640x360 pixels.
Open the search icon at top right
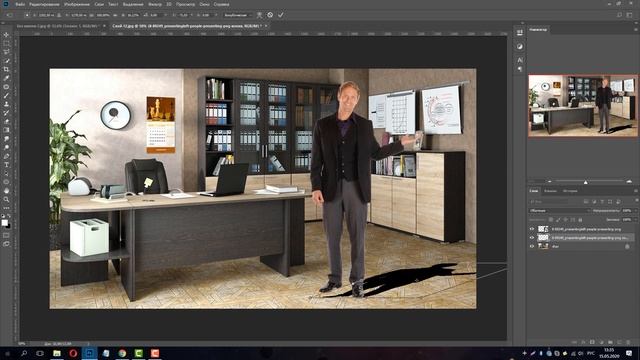[x=620, y=15]
